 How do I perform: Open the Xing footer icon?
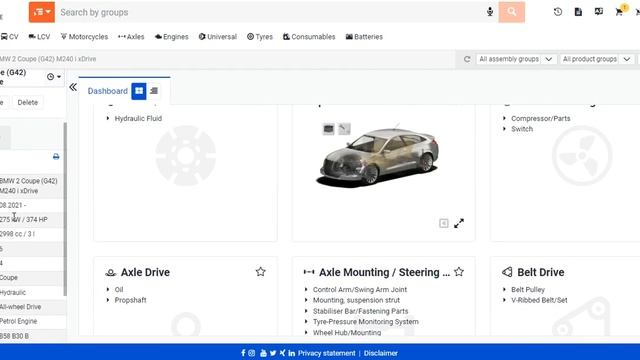[x=282, y=353]
